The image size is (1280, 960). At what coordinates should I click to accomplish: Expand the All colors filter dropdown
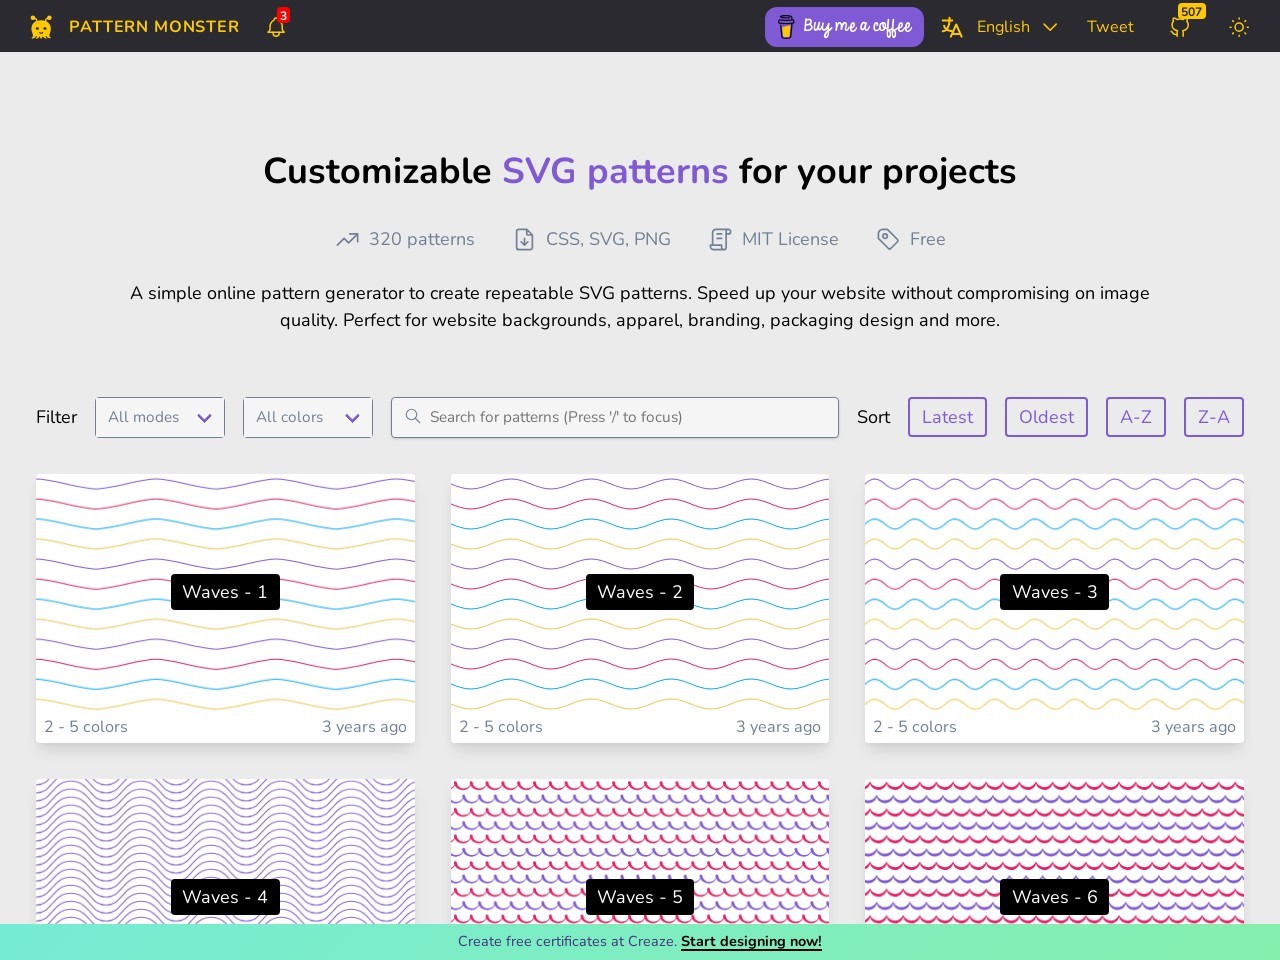click(308, 417)
